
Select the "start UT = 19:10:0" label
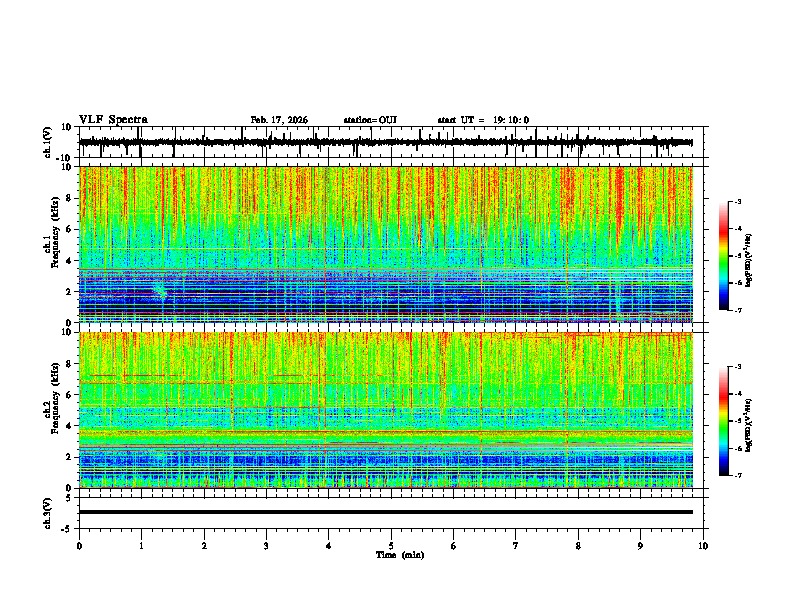[x=483, y=120]
